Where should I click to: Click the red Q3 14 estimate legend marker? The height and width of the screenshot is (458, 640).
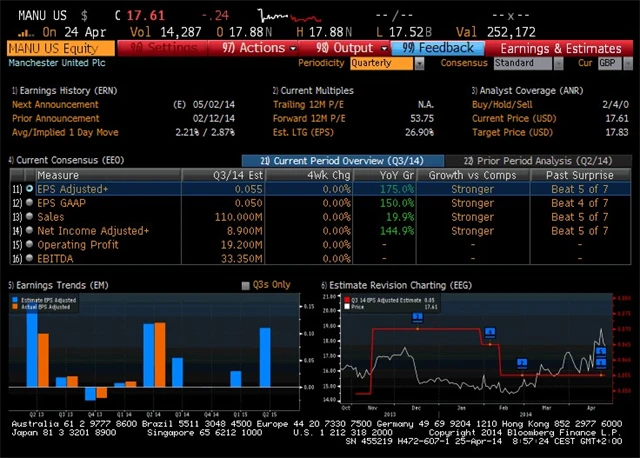tap(346, 299)
